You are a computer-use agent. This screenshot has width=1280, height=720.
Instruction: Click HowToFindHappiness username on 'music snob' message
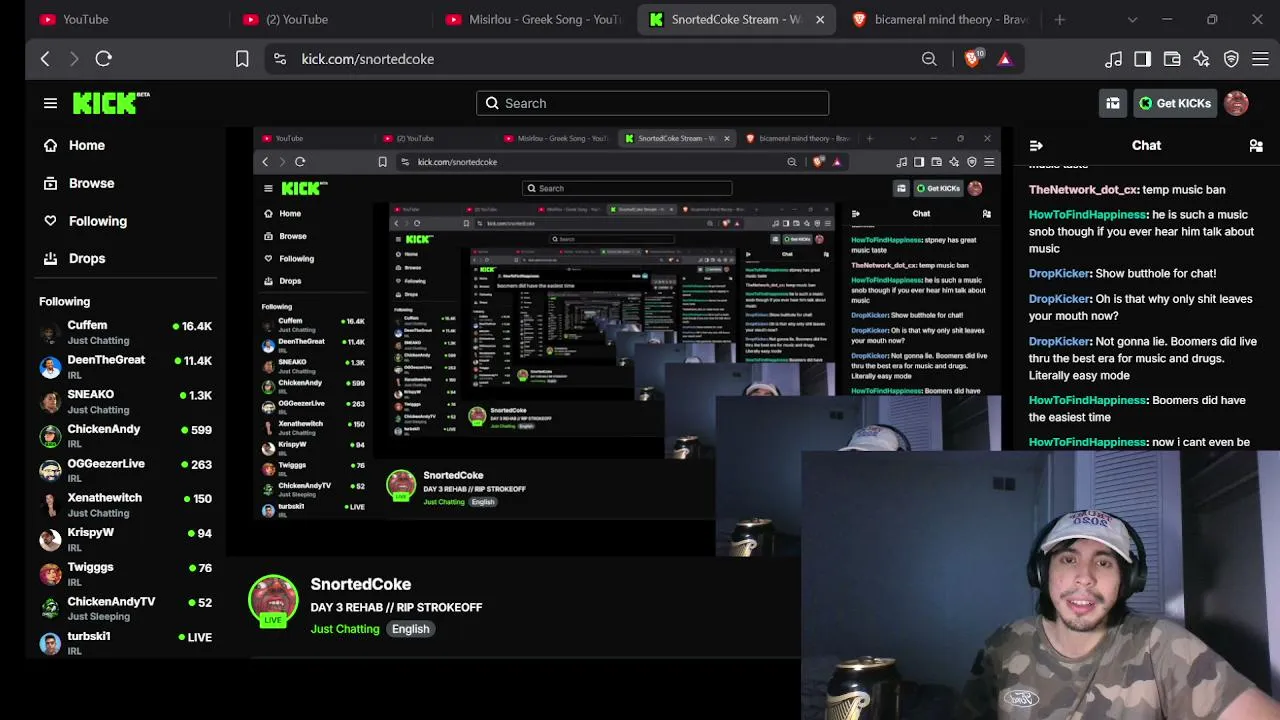click(1087, 215)
